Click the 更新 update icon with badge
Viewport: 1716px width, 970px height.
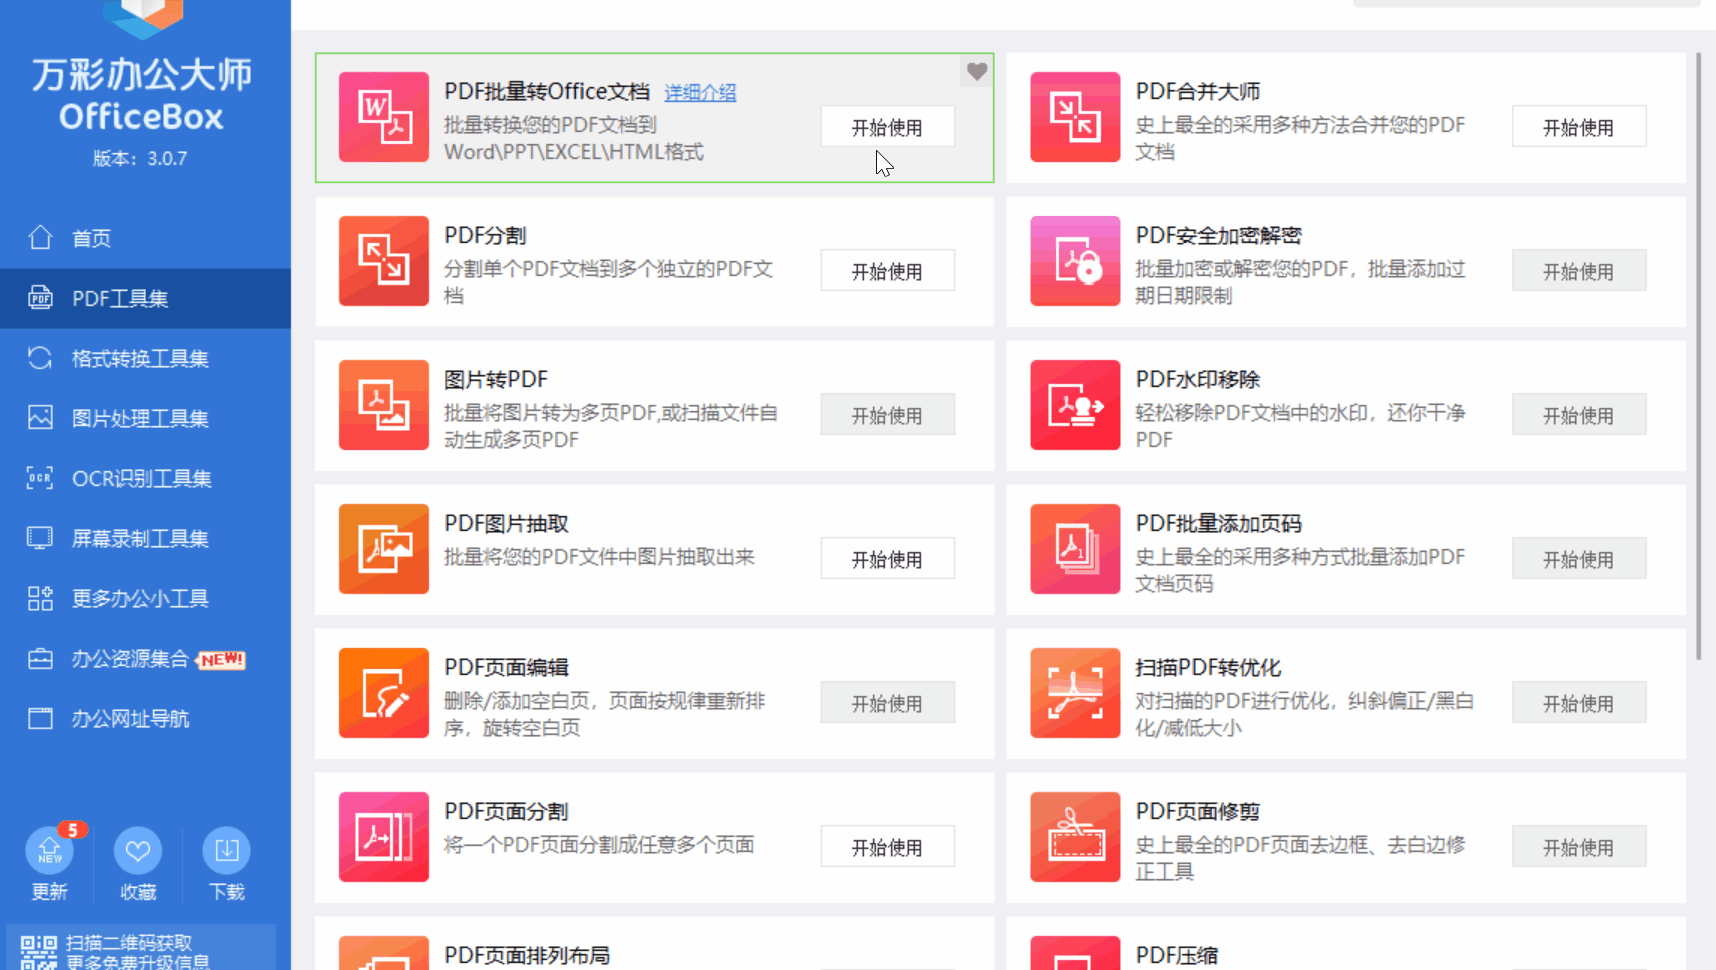pos(50,851)
